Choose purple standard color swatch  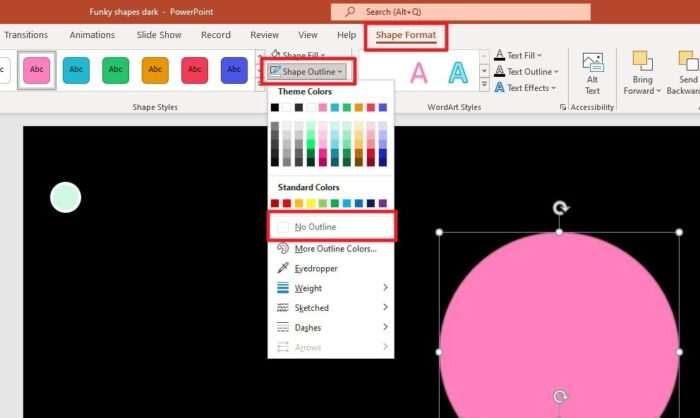click(383, 204)
